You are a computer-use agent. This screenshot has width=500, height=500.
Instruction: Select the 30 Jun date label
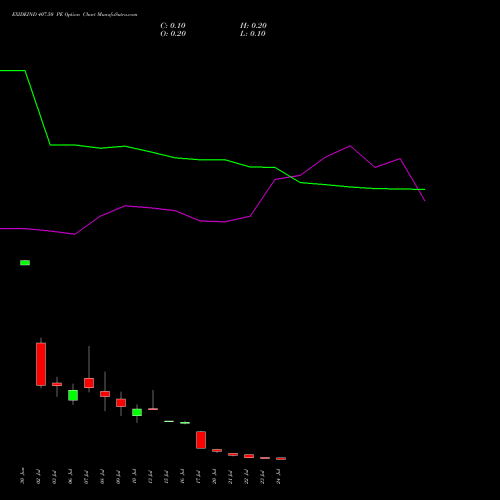[x=22, y=476]
